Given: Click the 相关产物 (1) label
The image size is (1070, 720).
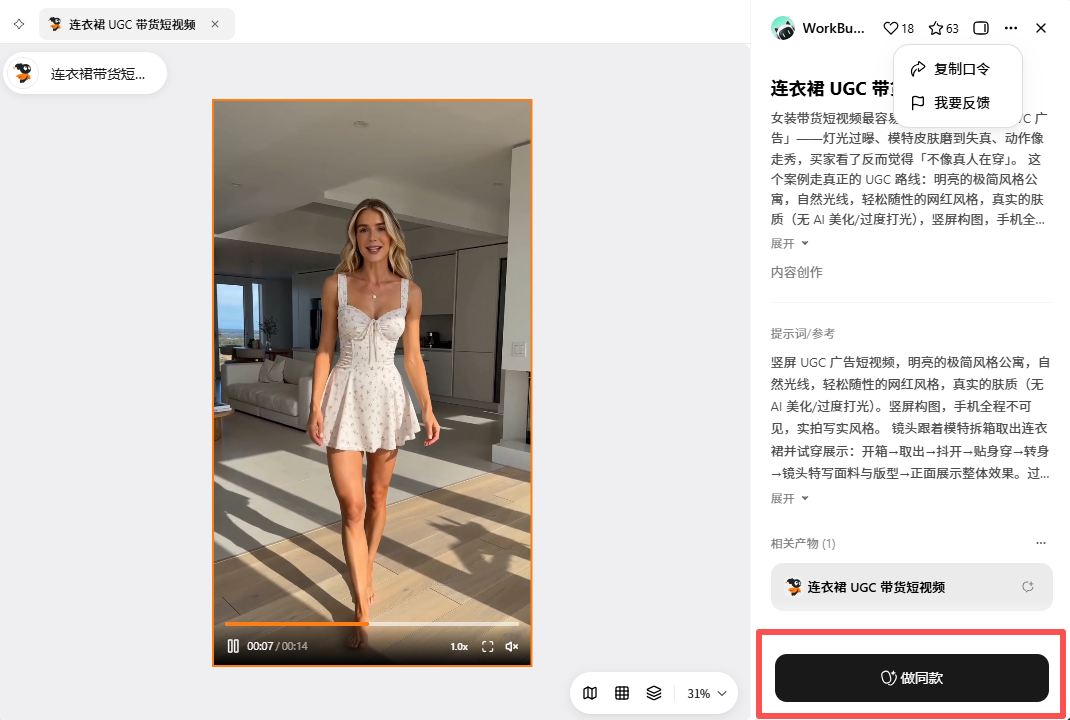Looking at the screenshot, I should click(x=803, y=543).
